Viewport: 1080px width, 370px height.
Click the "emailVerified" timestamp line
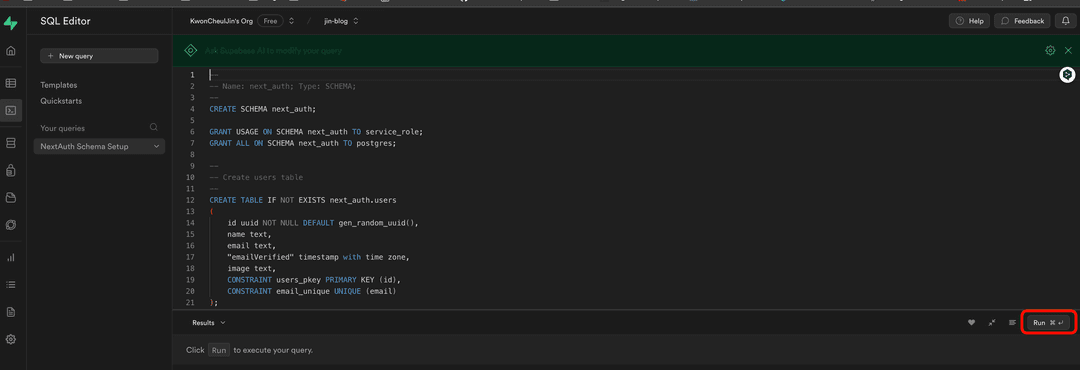click(318, 257)
